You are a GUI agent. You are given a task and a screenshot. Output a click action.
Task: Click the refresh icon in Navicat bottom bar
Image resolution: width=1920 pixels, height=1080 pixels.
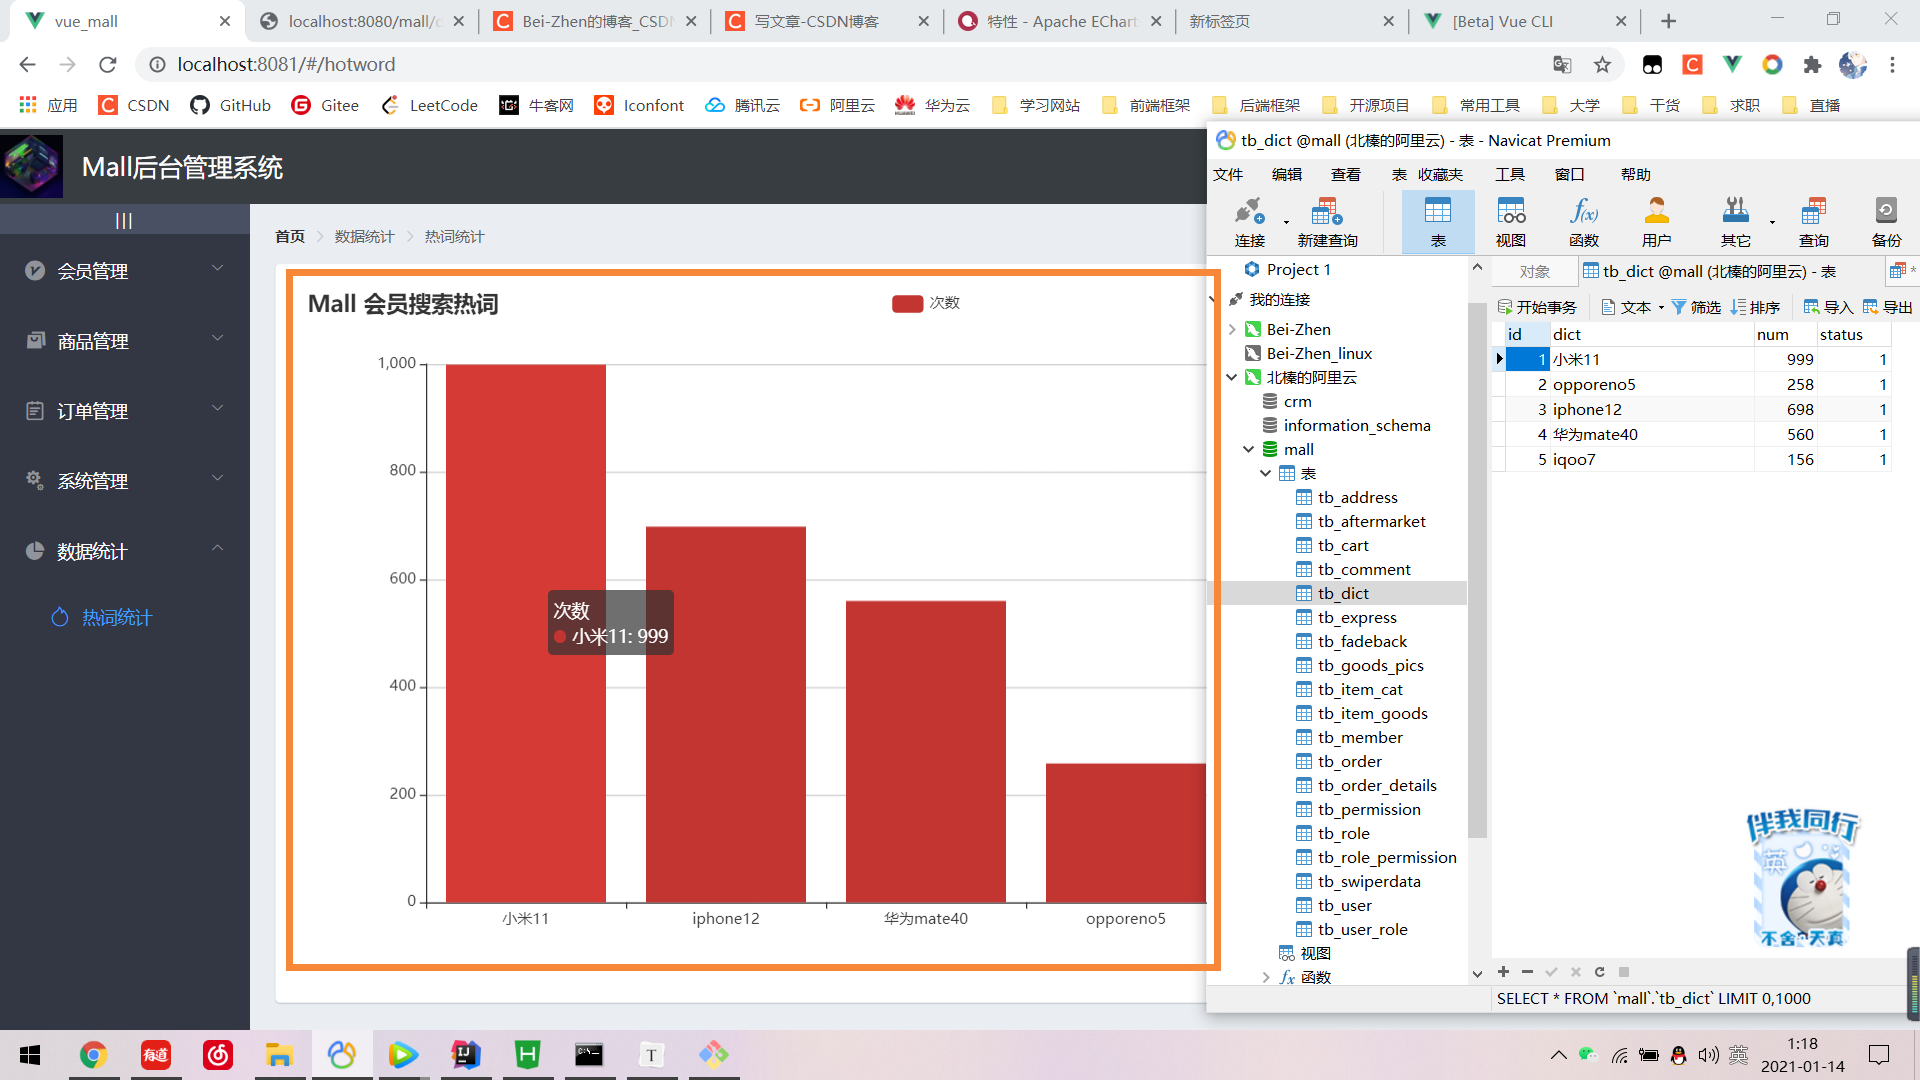point(1599,972)
